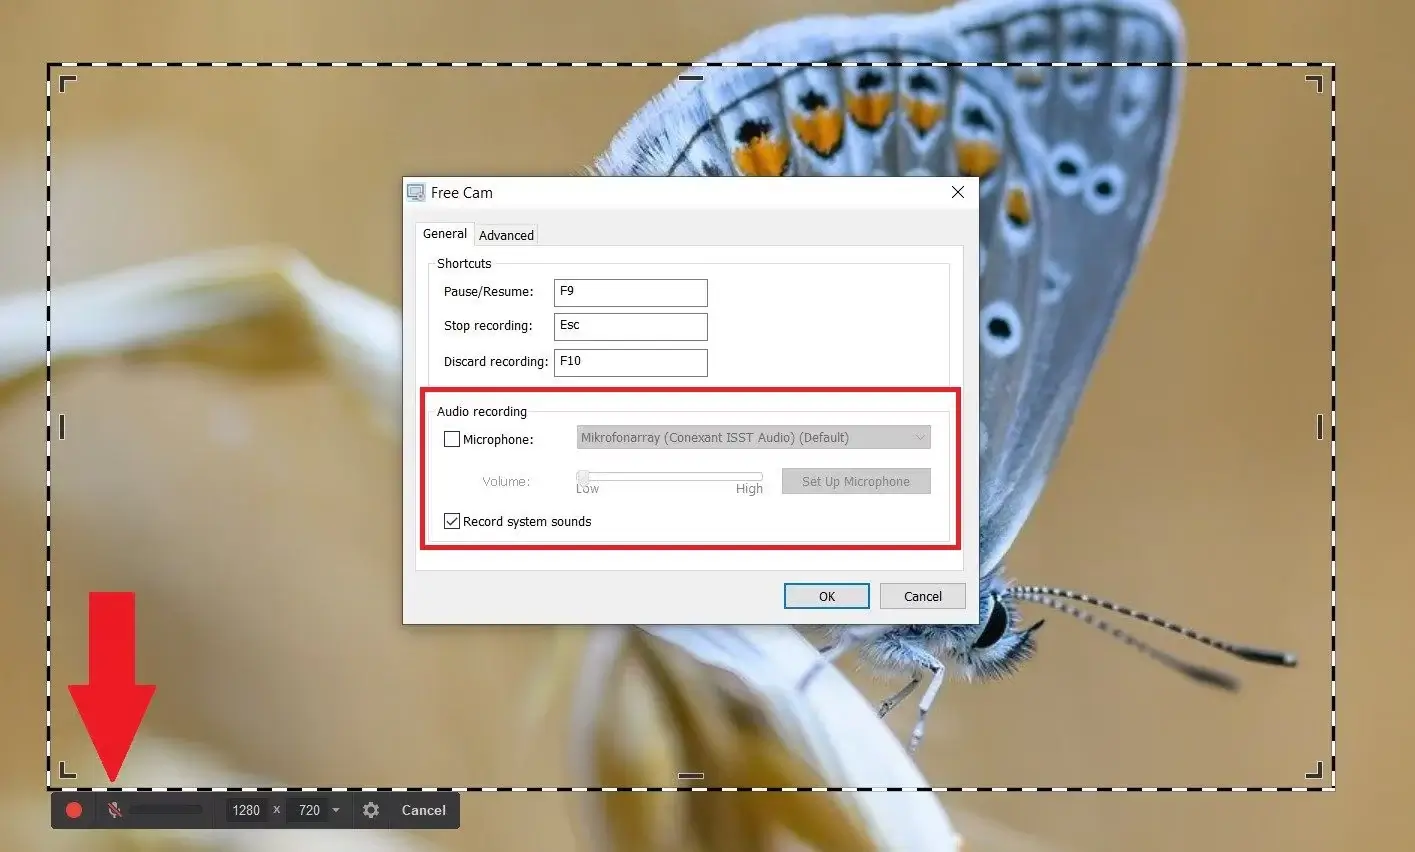Close the Free Cam dialog
Screen dimensions: 1415x852
(957, 192)
